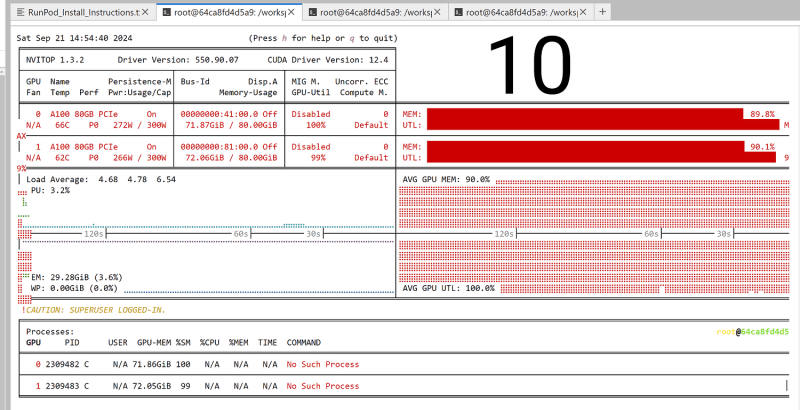Click the 60s marker in the GPU graph

(651, 234)
